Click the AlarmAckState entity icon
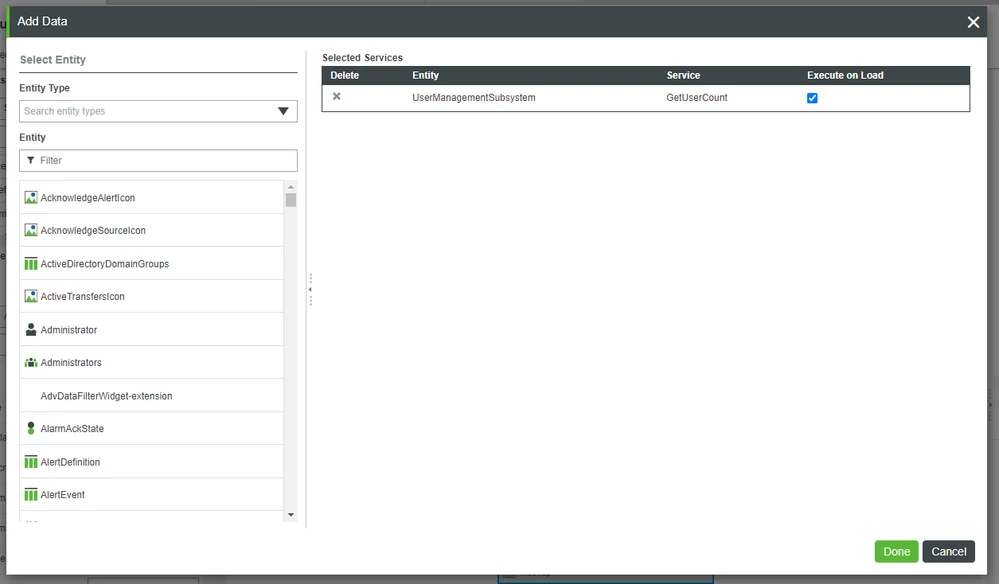999x584 pixels. (31, 428)
